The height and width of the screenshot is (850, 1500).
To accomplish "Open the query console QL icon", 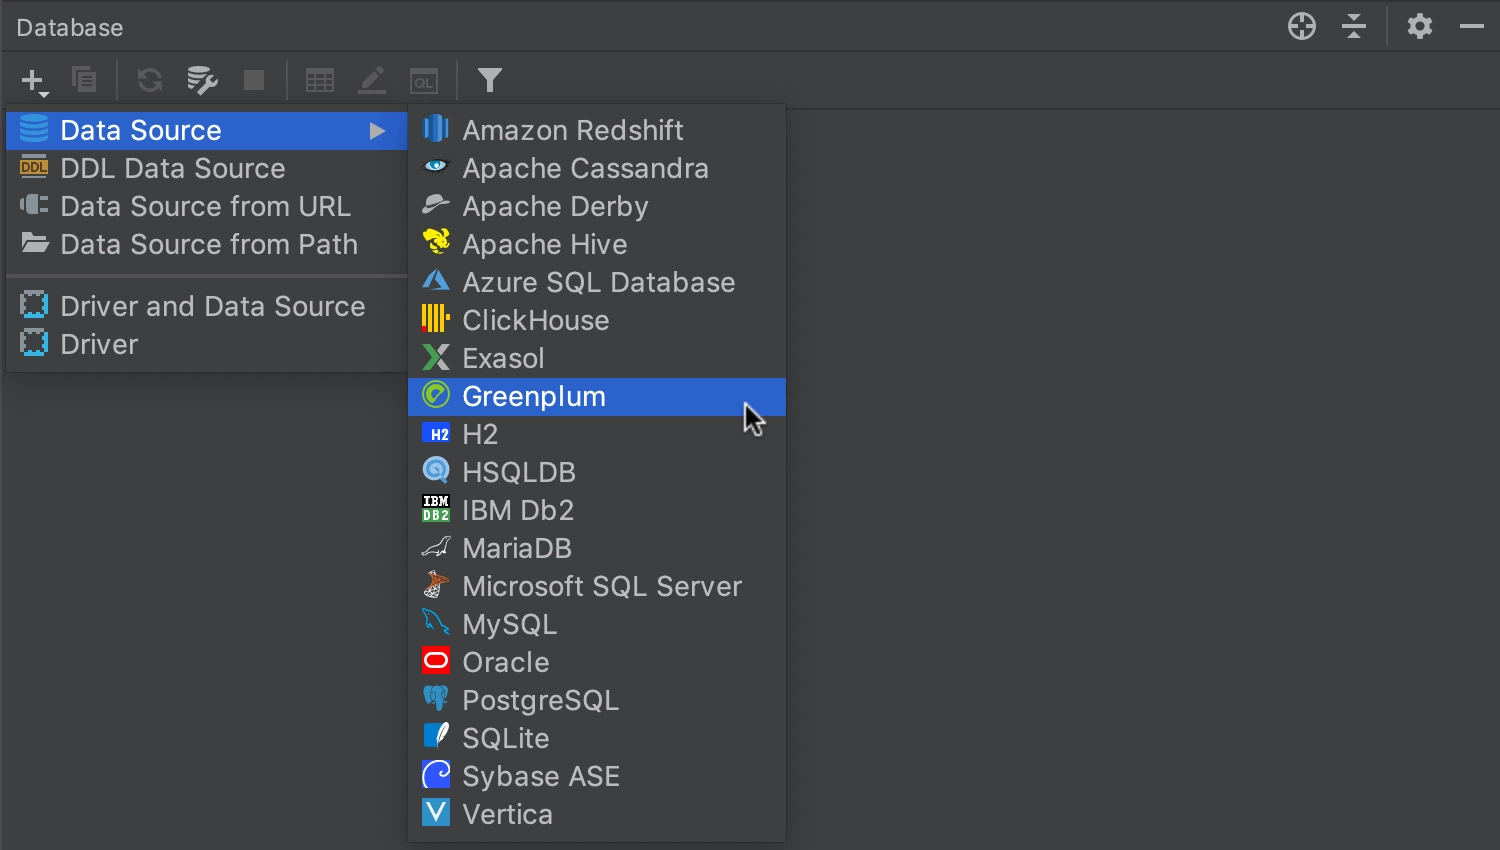I will pyautogui.click(x=424, y=80).
